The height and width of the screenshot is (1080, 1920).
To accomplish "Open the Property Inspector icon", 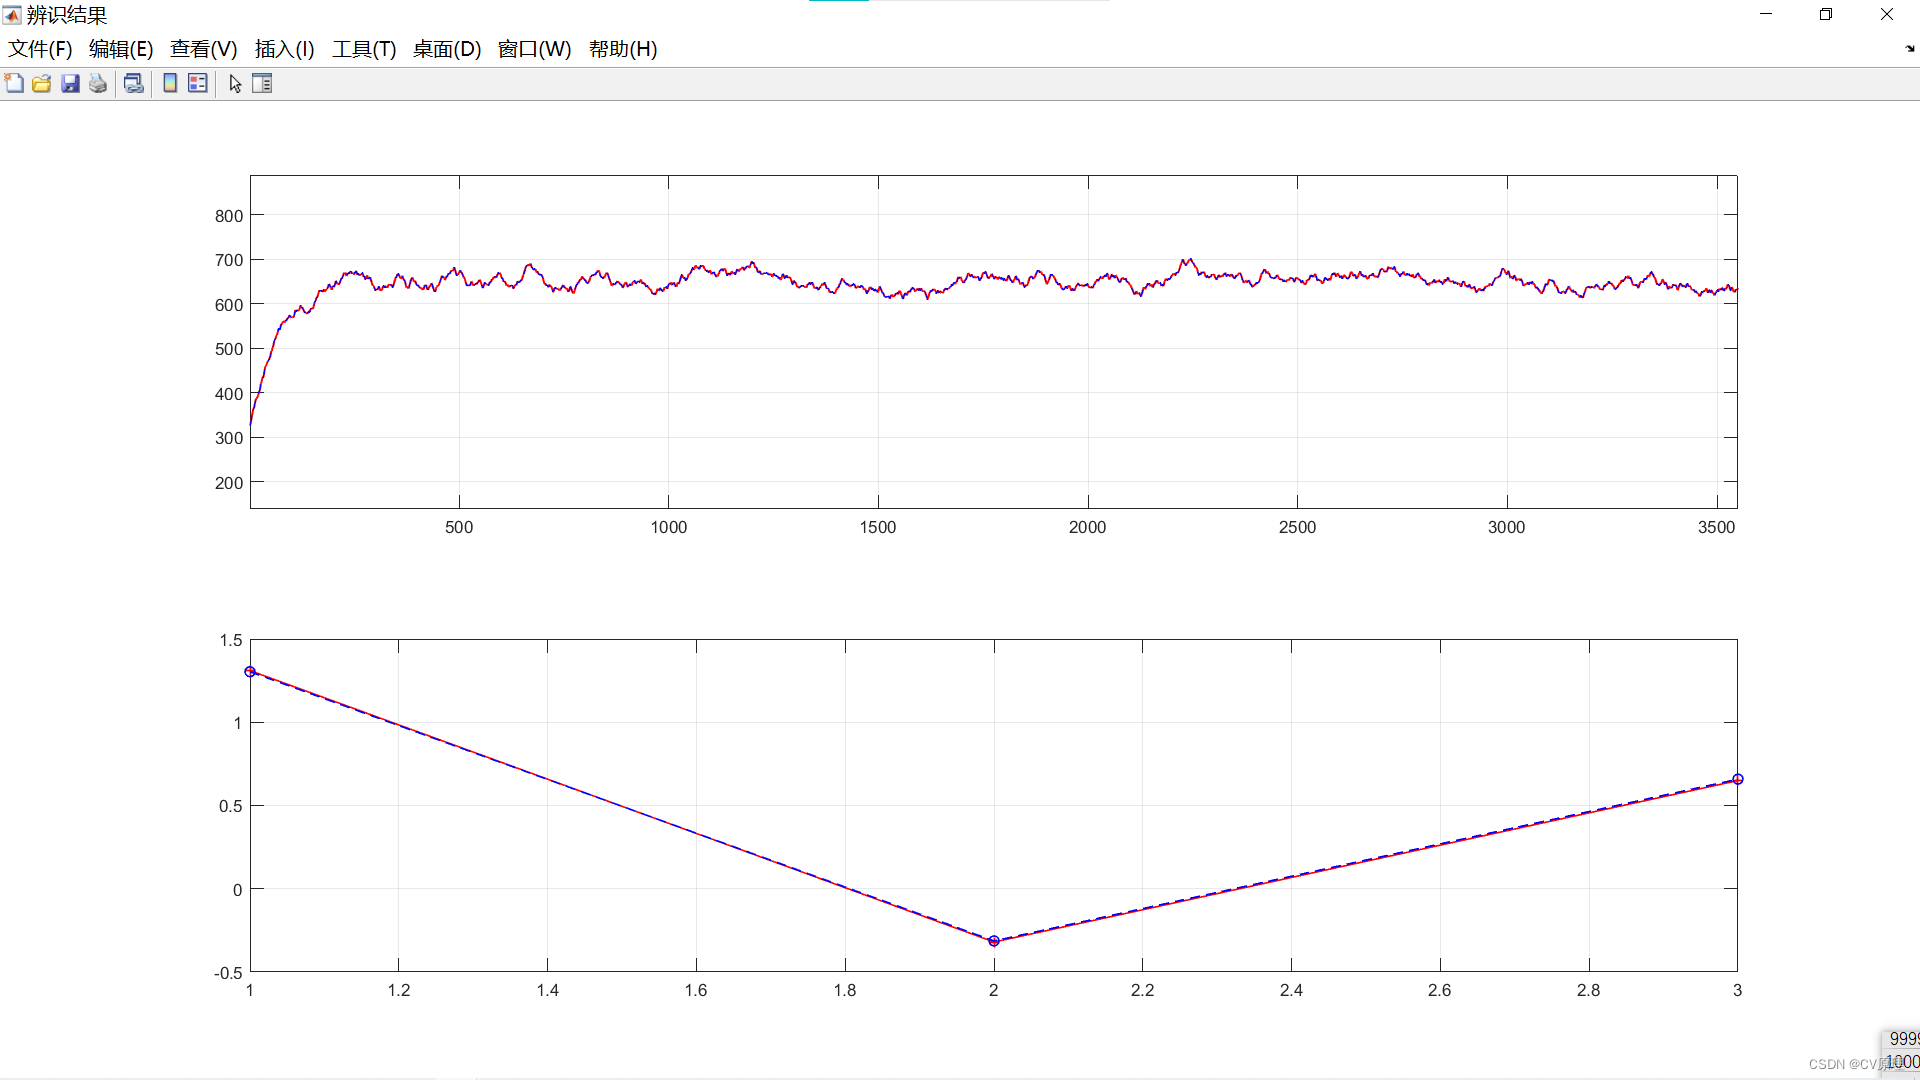I will (262, 84).
